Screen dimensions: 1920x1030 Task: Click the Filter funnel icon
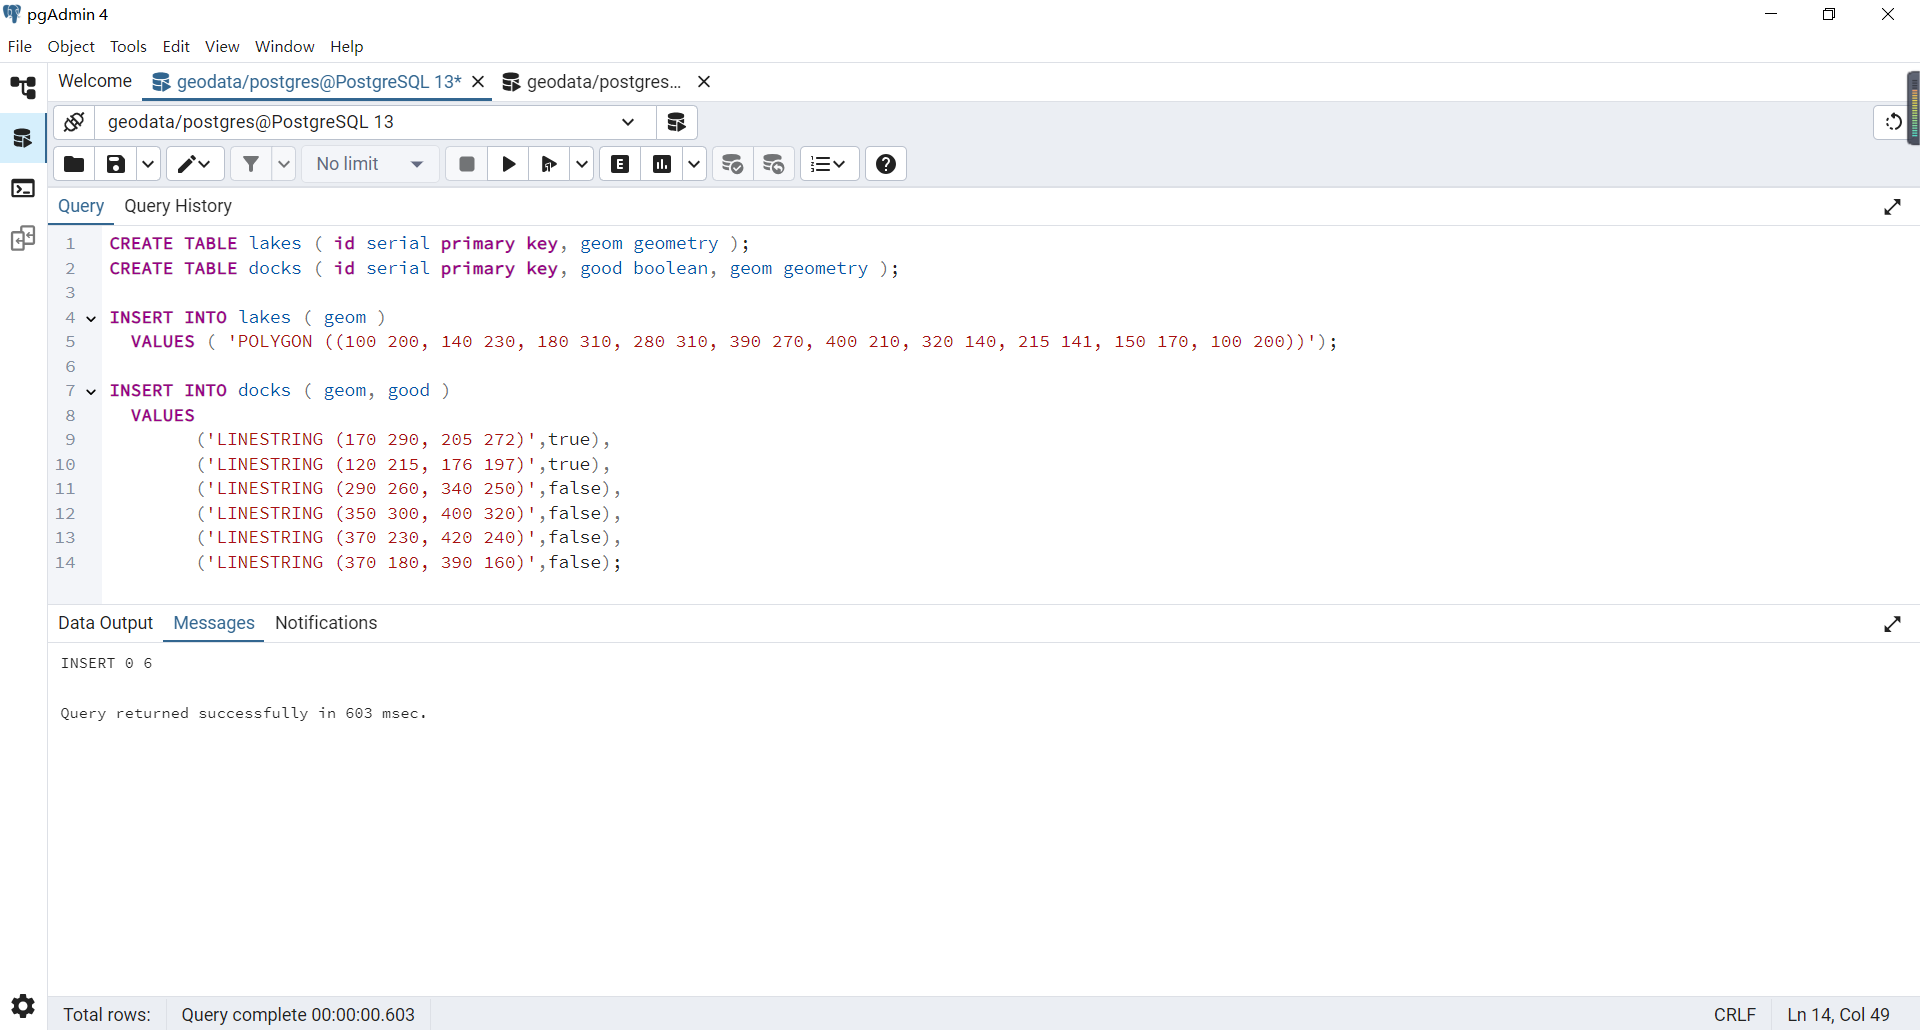pyautogui.click(x=251, y=164)
